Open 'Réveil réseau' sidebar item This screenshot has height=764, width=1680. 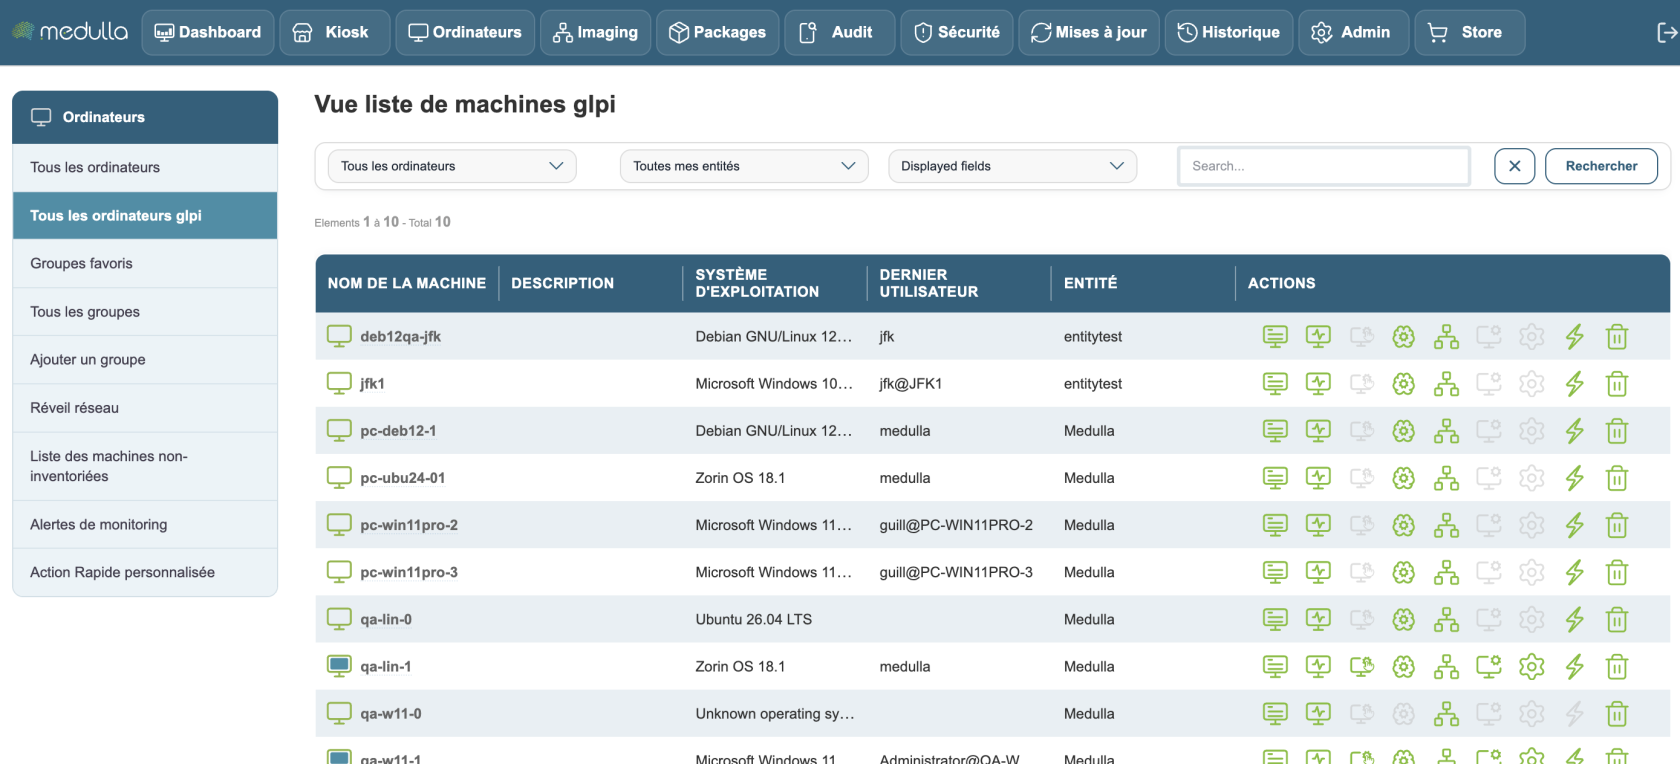click(145, 408)
